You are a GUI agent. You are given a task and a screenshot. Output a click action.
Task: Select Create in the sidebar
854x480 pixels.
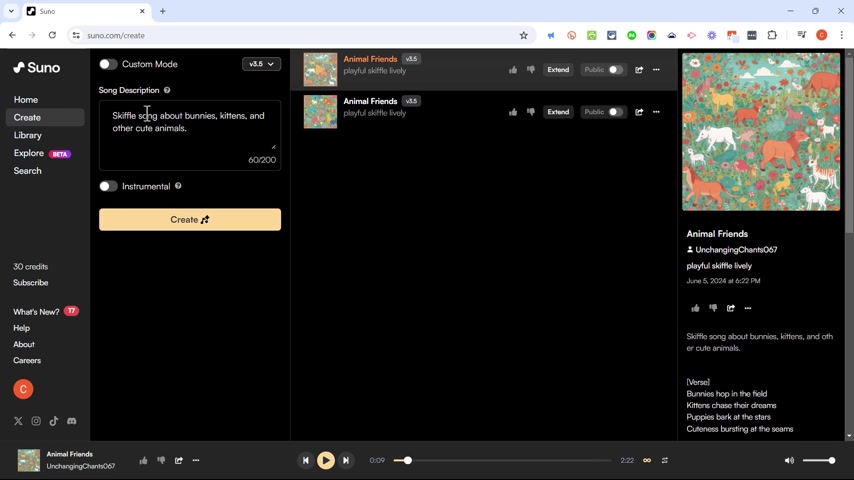click(45, 118)
